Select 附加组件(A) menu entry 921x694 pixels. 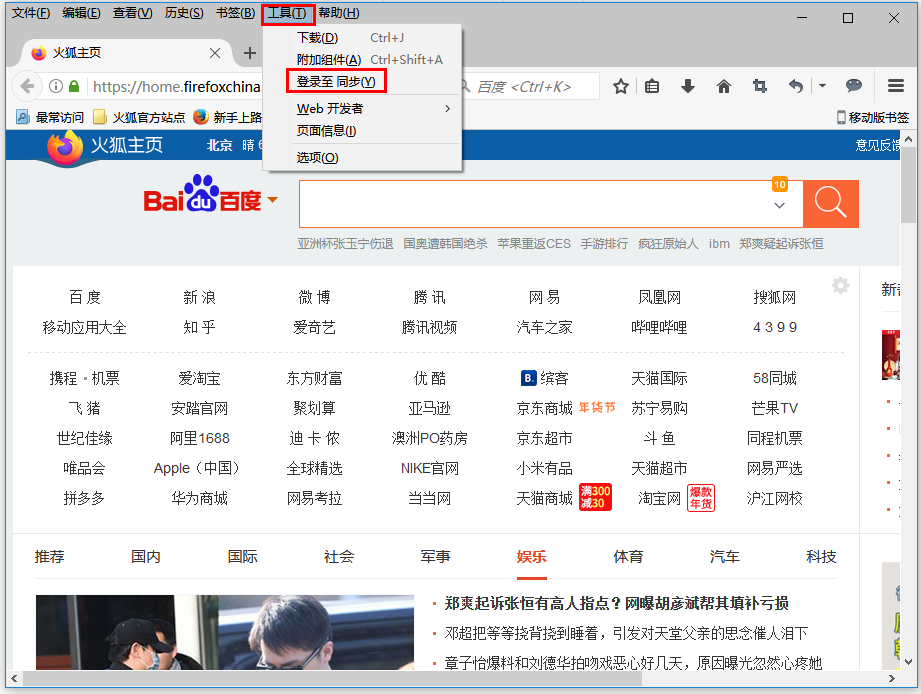click(362, 59)
